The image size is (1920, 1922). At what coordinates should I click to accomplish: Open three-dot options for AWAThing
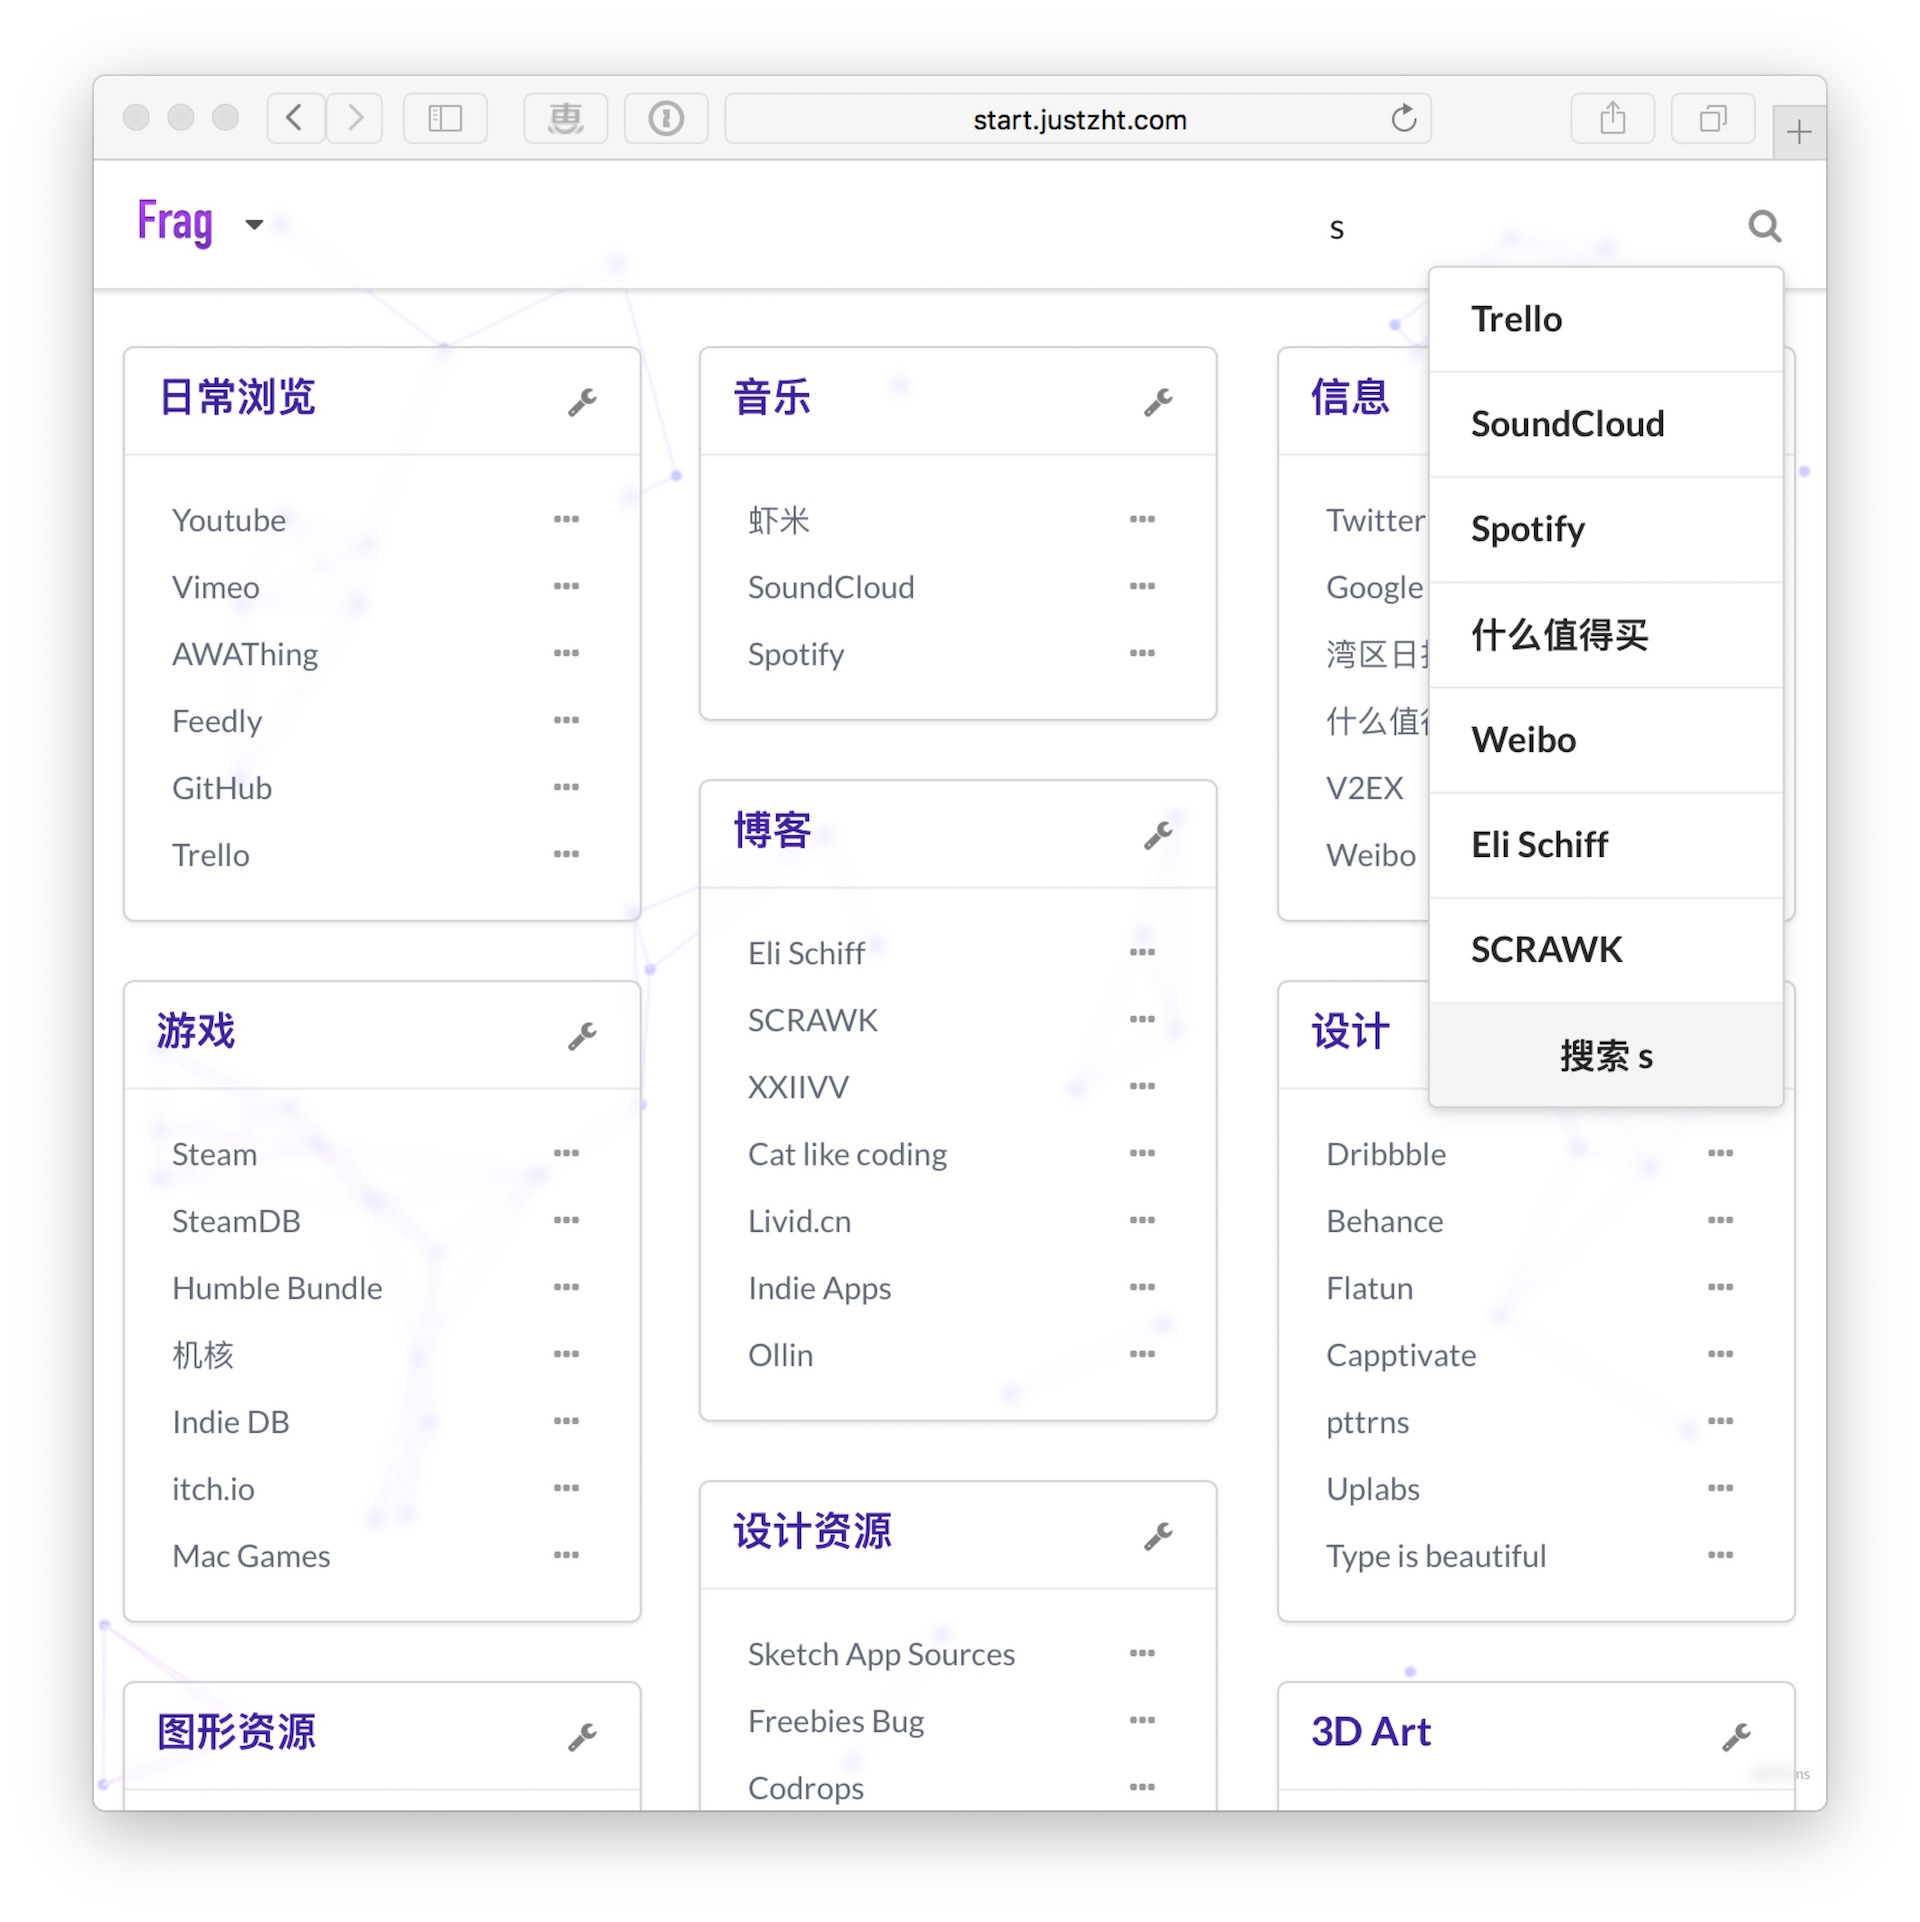click(566, 653)
